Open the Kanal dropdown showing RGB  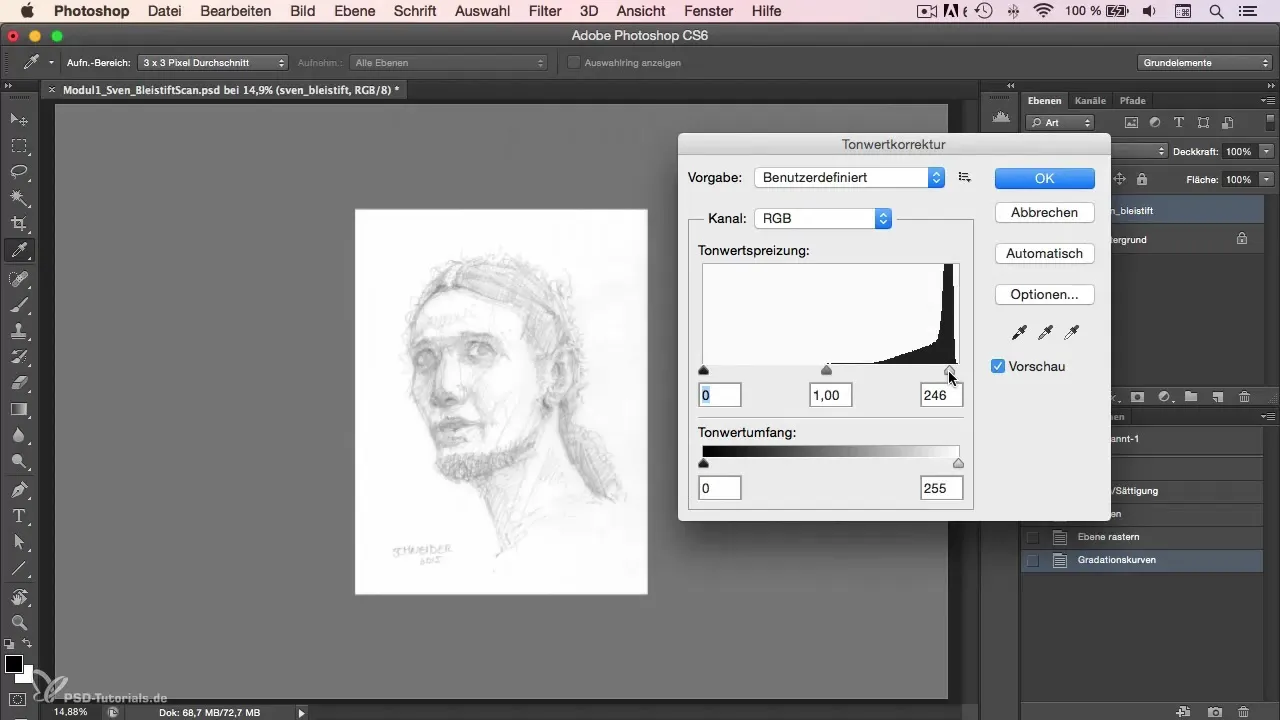[822, 218]
